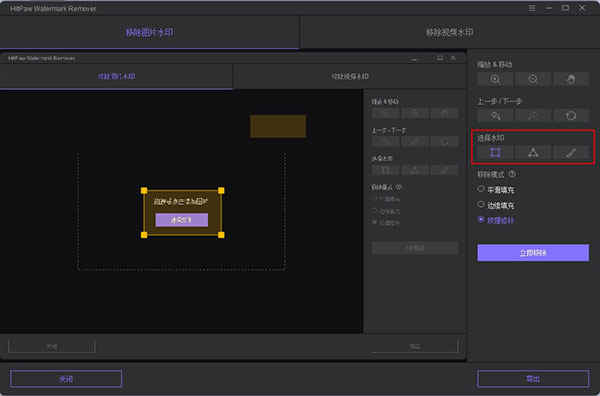The height and width of the screenshot is (396, 600).
Task: Switch to the remove image watermark tab
Action: (x=149, y=33)
